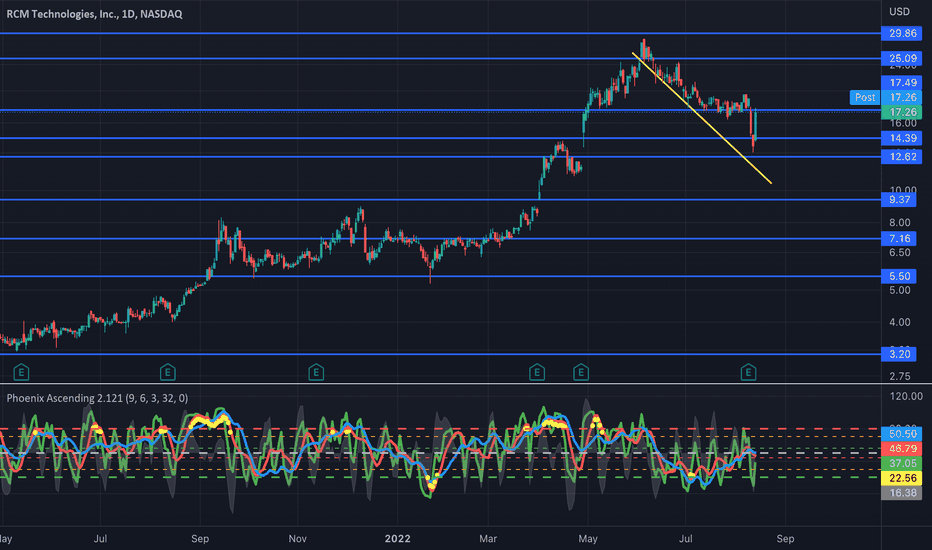Click the earnings E marker before May 2022
The height and width of the screenshot is (550, 932).
[x=581, y=373]
